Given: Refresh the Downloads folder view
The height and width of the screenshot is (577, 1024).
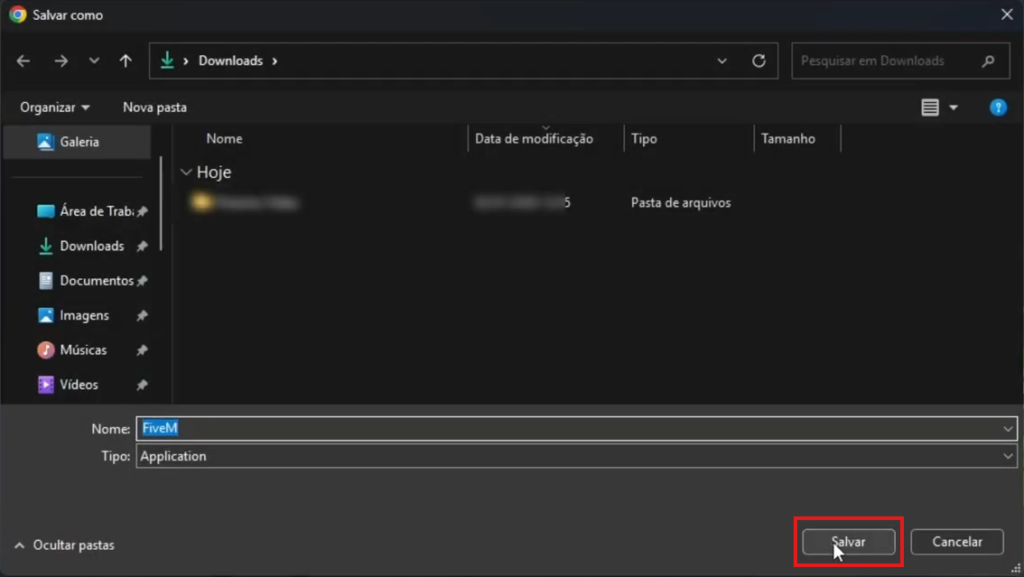Looking at the screenshot, I should 759,61.
